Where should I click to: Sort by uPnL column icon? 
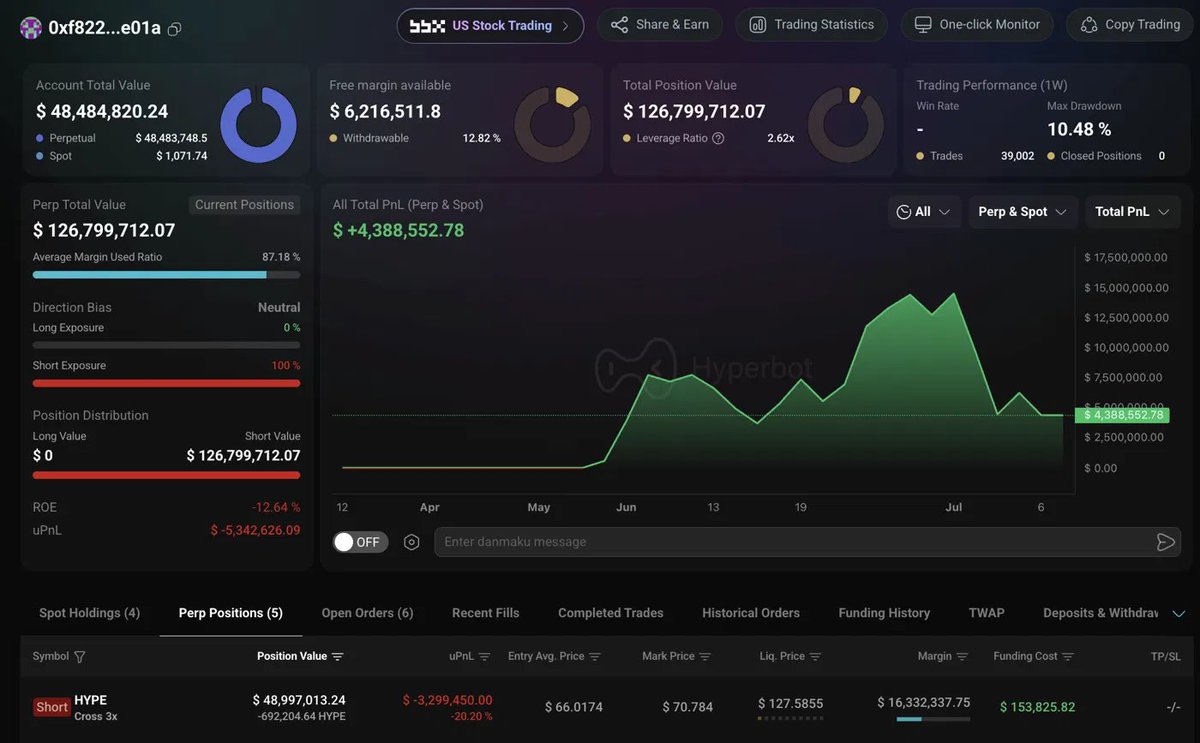(x=484, y=657)
